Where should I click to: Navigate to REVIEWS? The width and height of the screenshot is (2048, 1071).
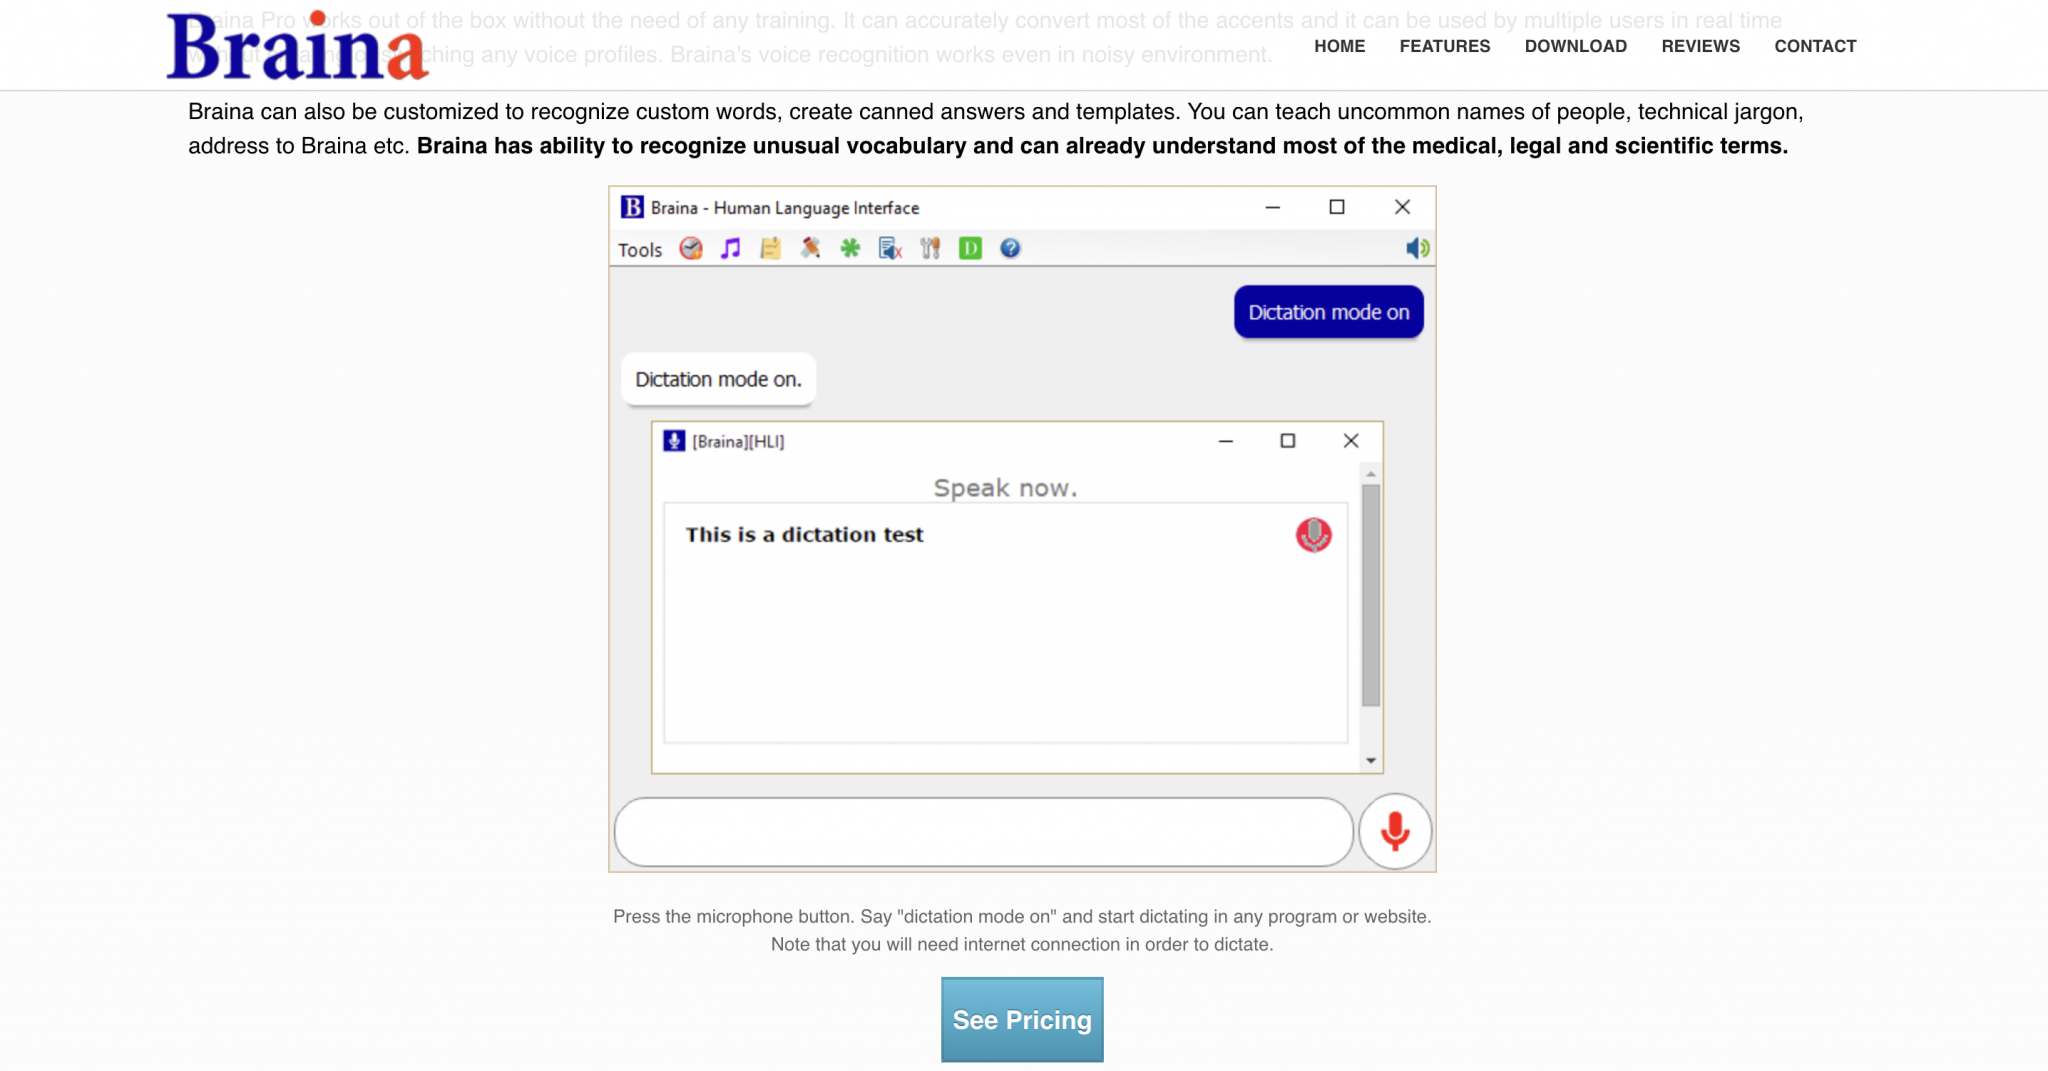(1700, 46)
